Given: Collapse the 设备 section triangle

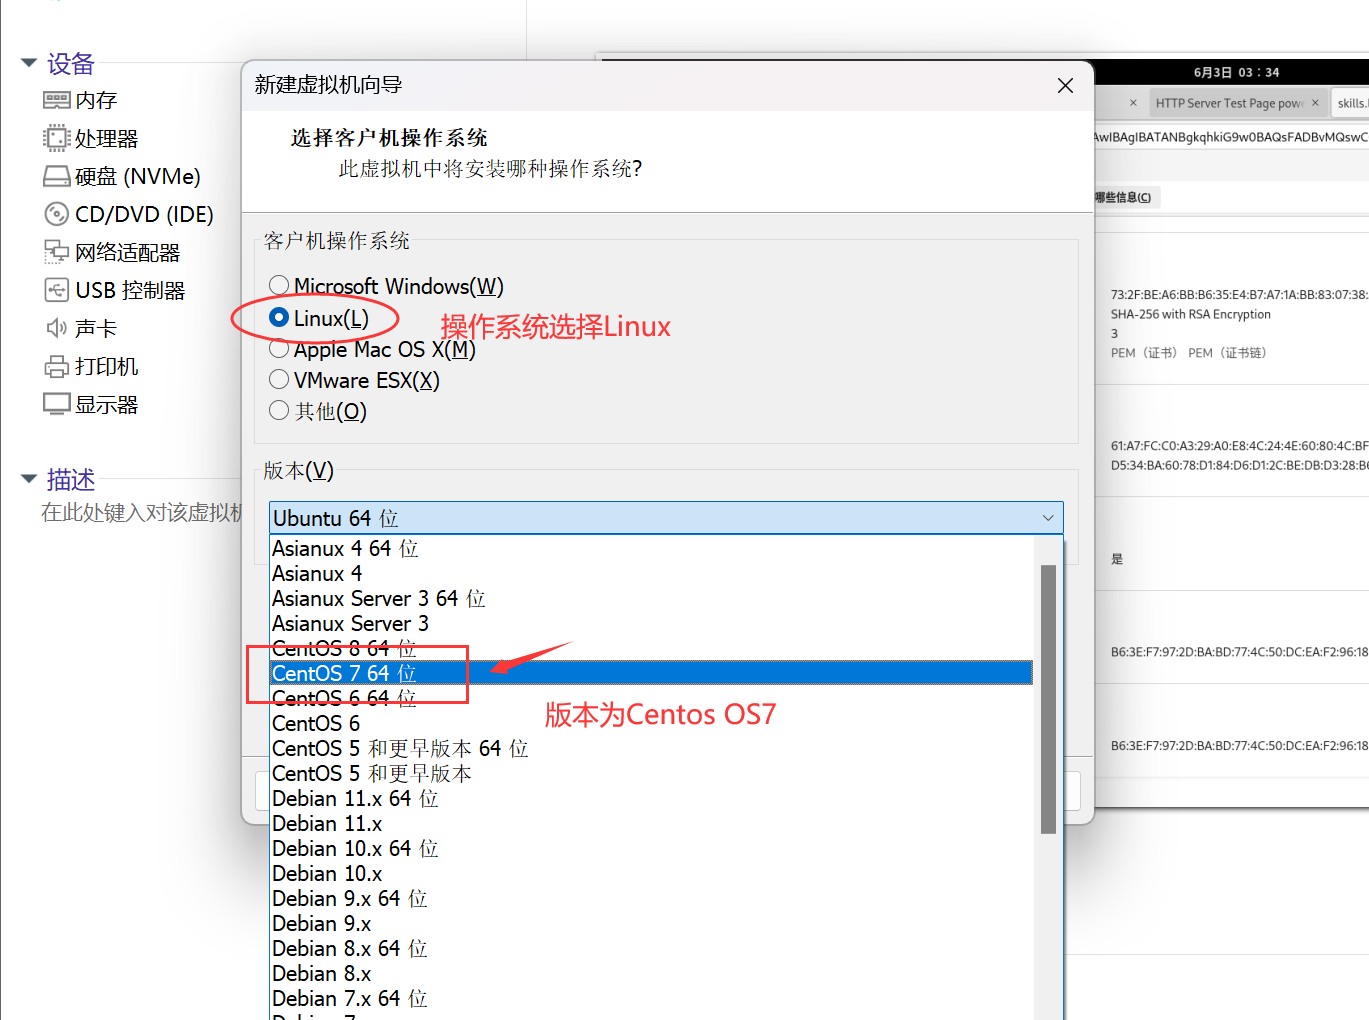Looking at the screenshot, I should pyautogui.click(x=29, y=63).
